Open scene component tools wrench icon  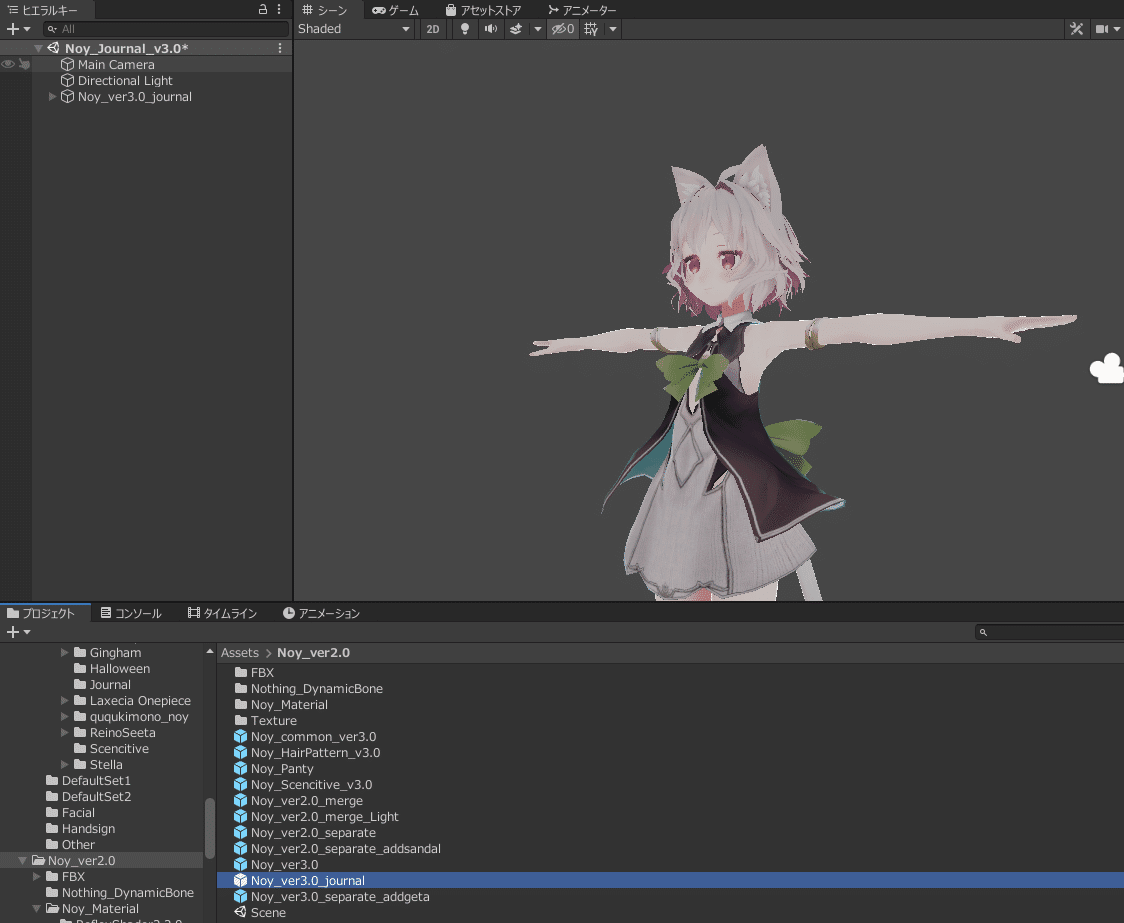pos(1076,29)
